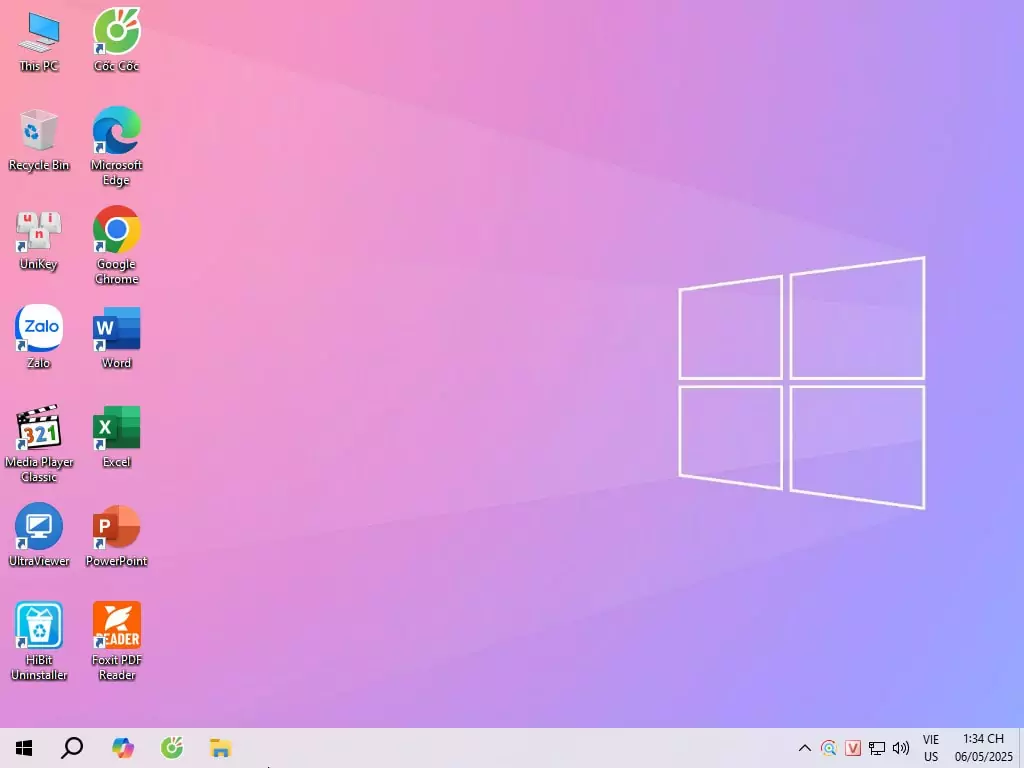Select the PowerPoint desktop shortcut
This screenshot has height=768, width=1024.
click(116, 536)
